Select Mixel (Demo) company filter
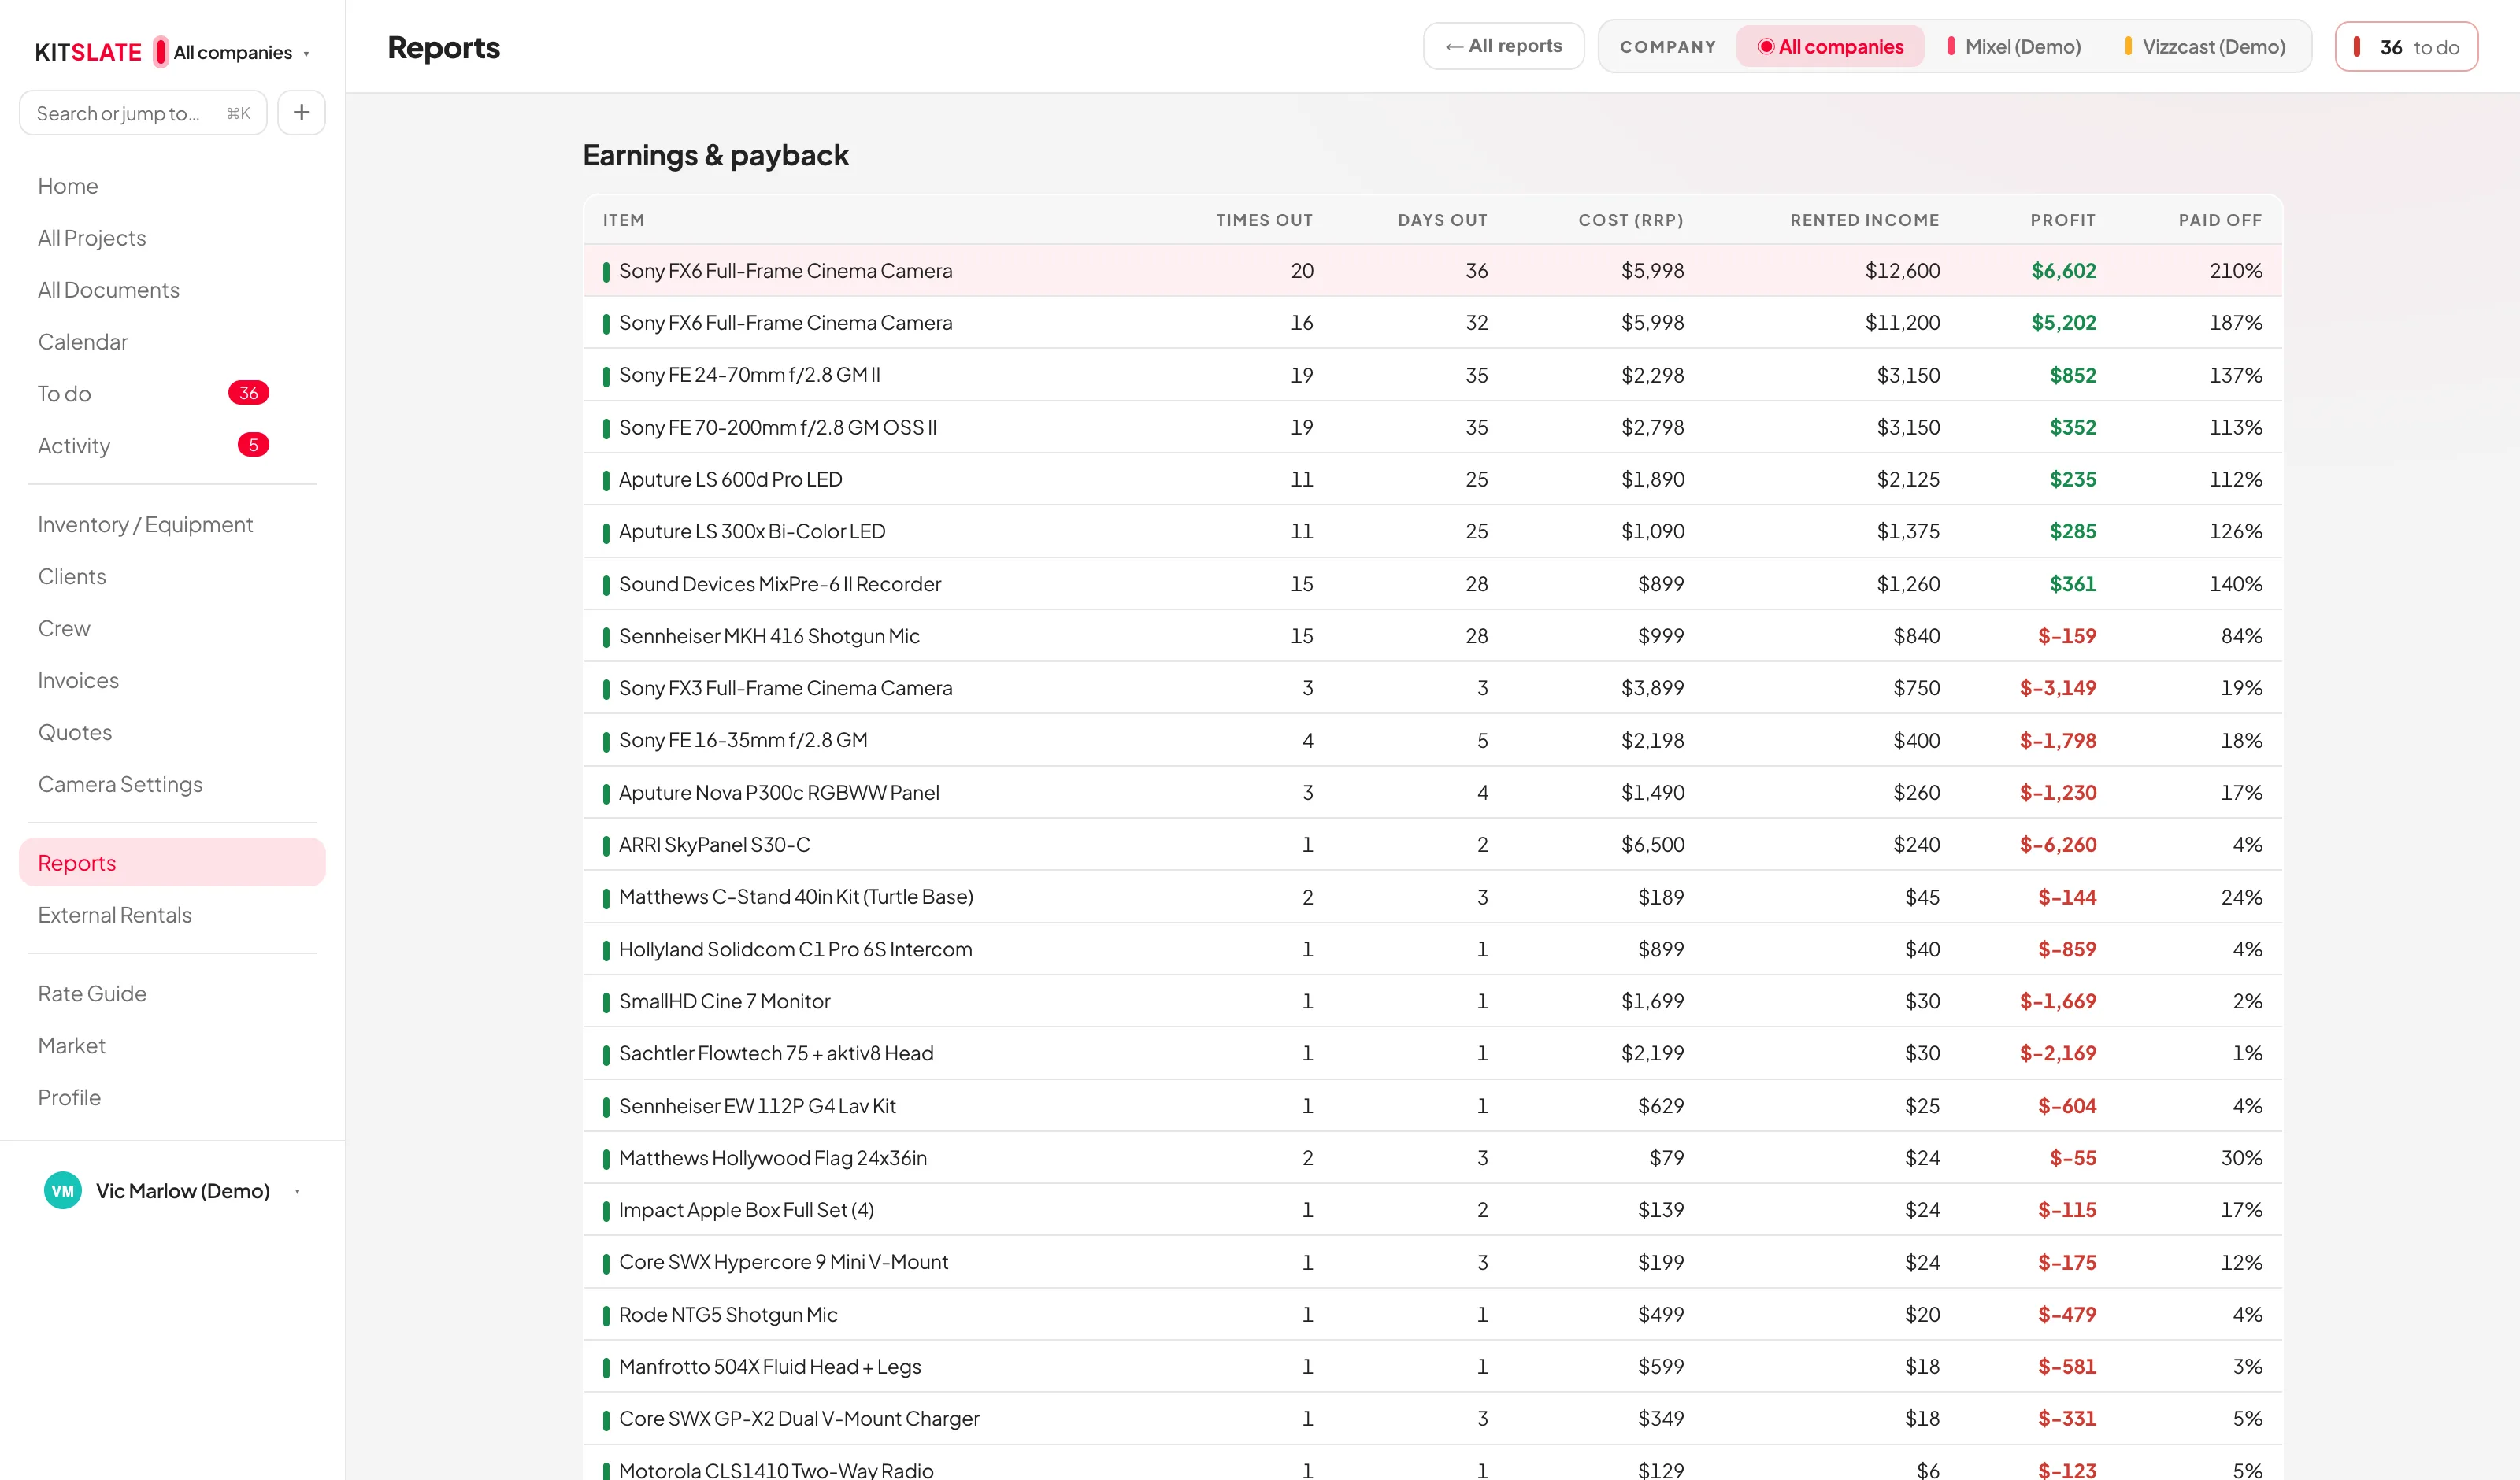This screenshot has height=1480, width=2520. (2014, 47)
